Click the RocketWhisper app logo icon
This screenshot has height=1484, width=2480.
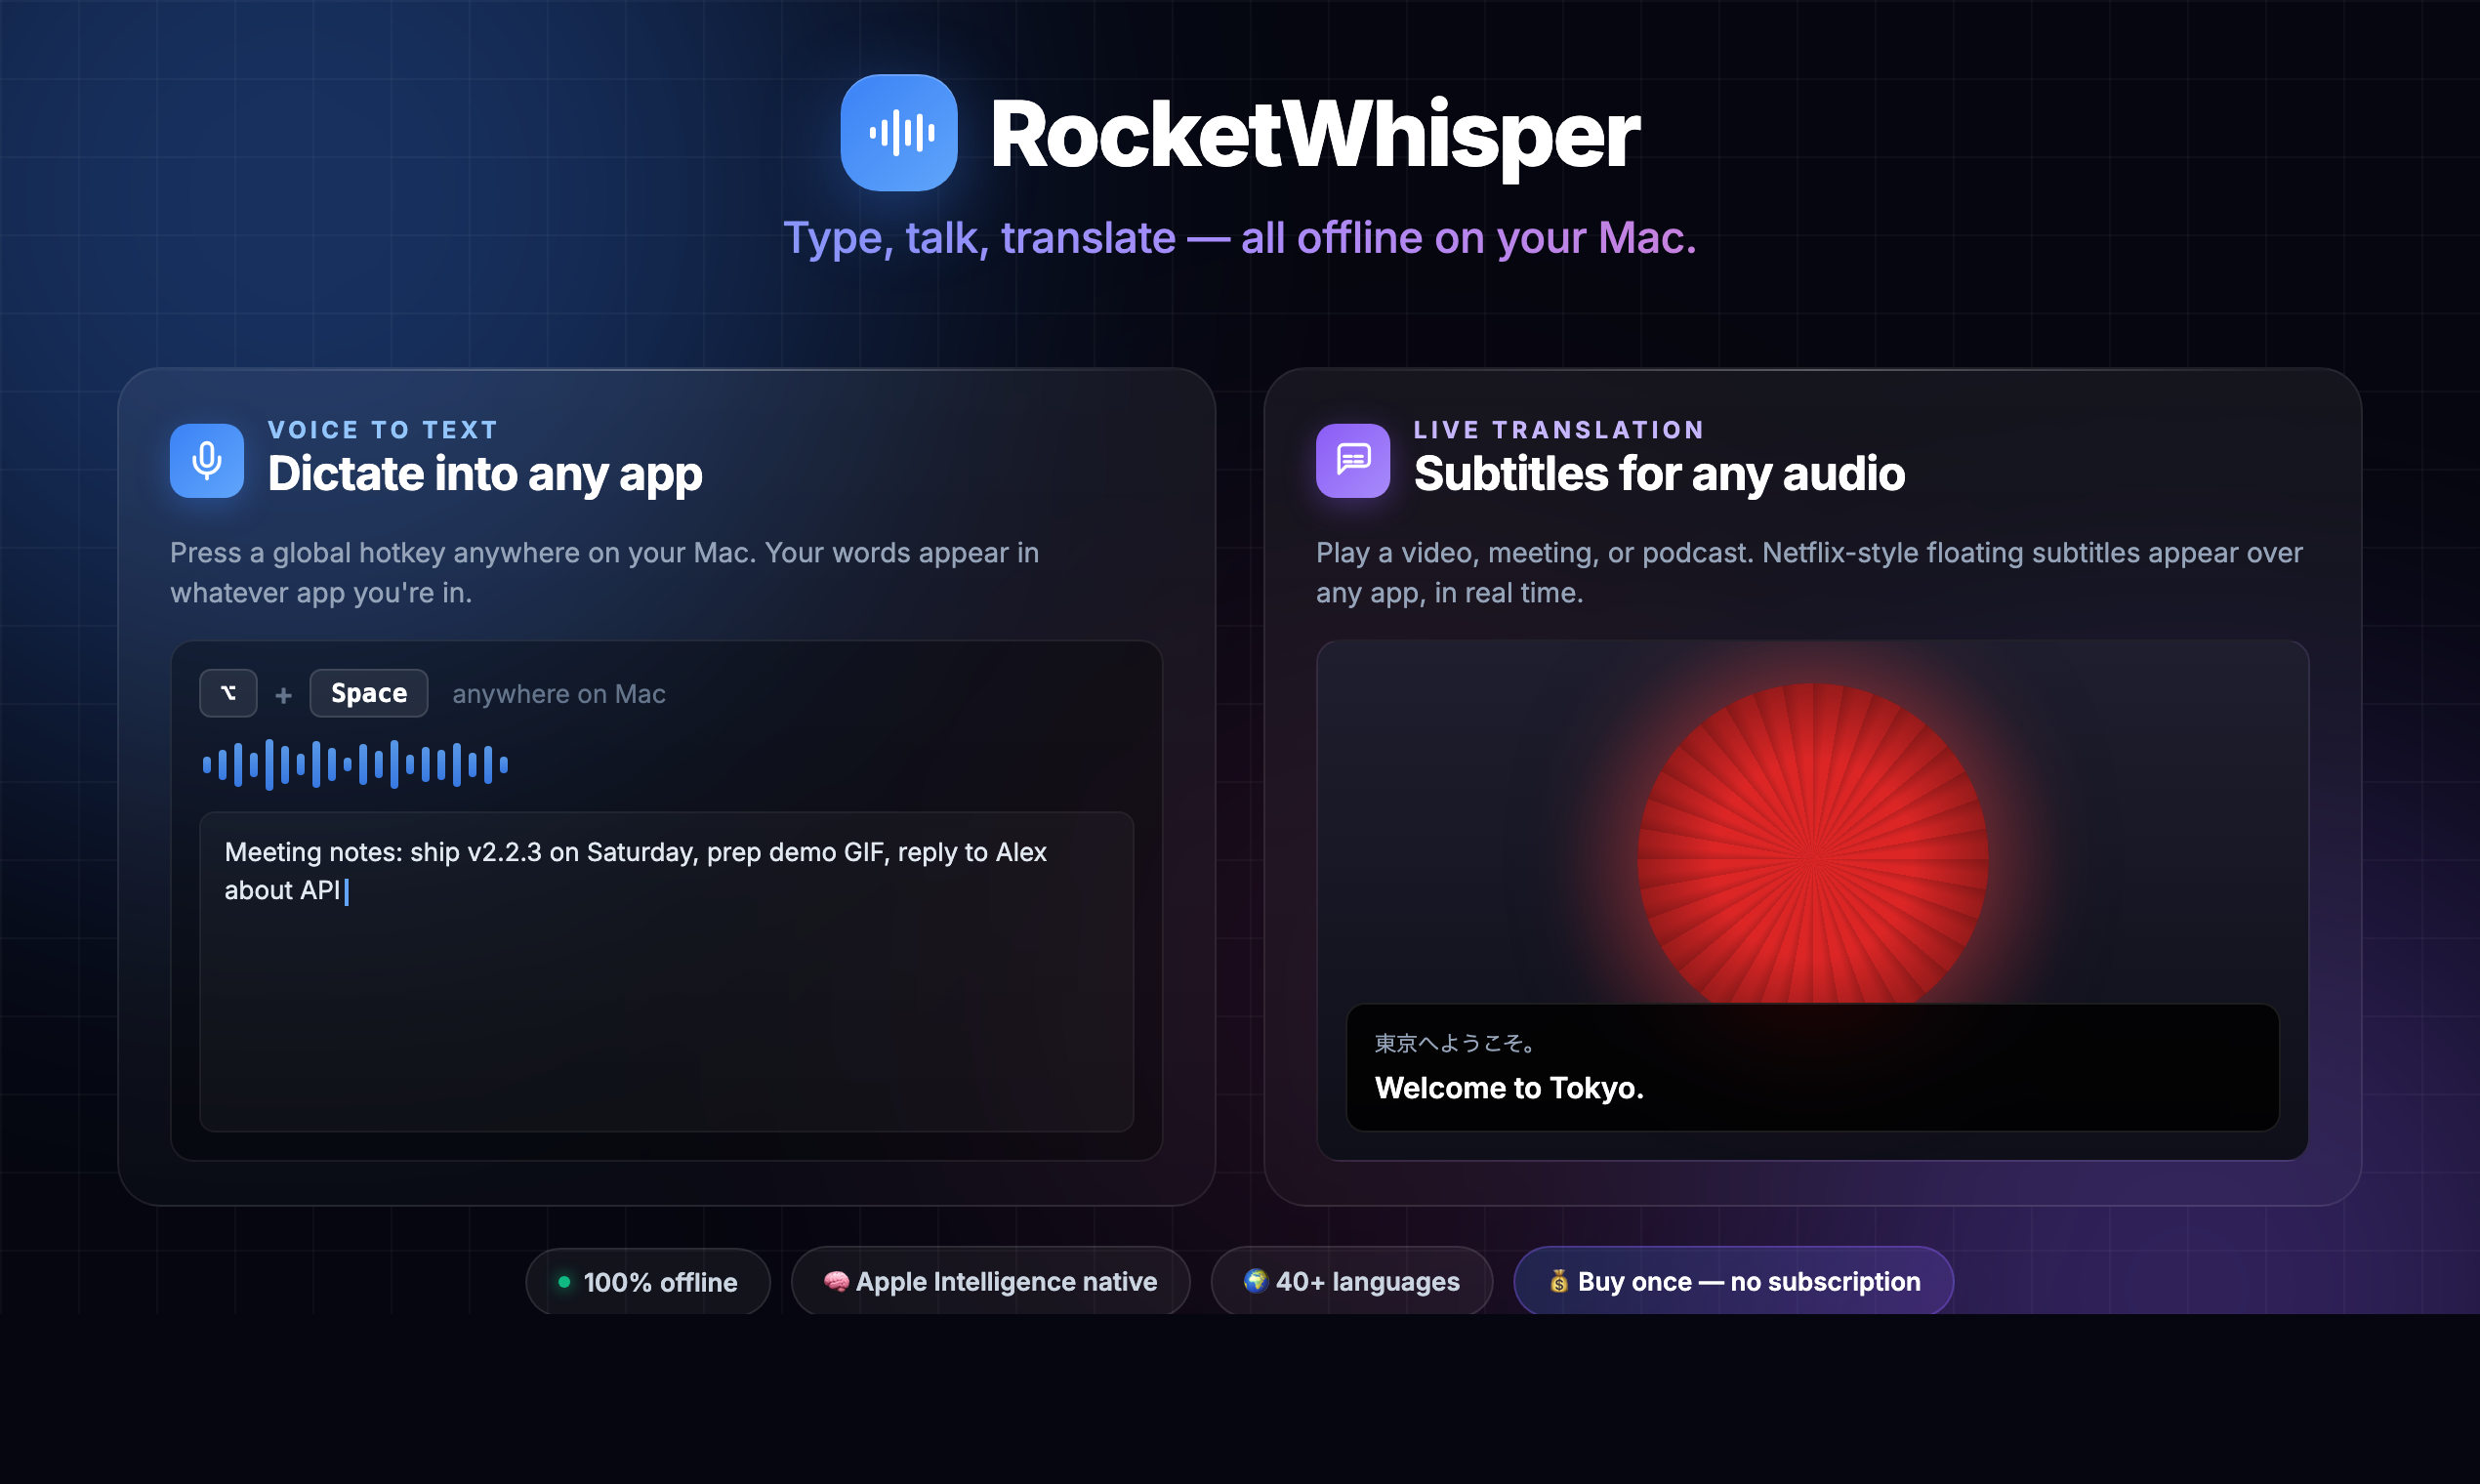[x=898, y=132]
